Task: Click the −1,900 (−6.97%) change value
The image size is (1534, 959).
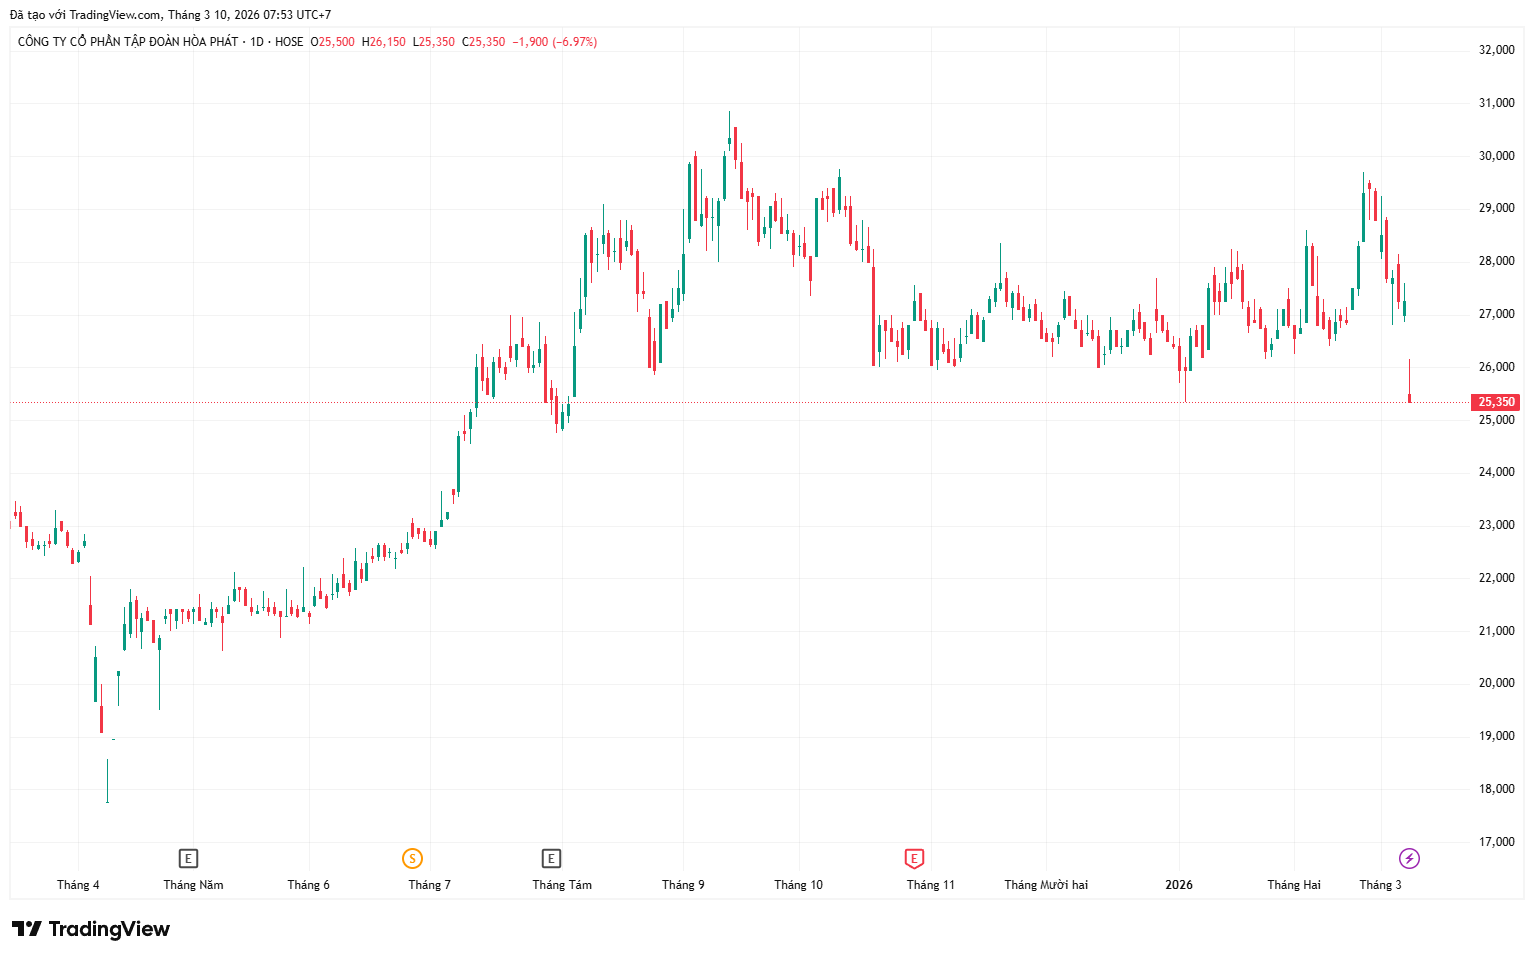Action: pos(554,42)
